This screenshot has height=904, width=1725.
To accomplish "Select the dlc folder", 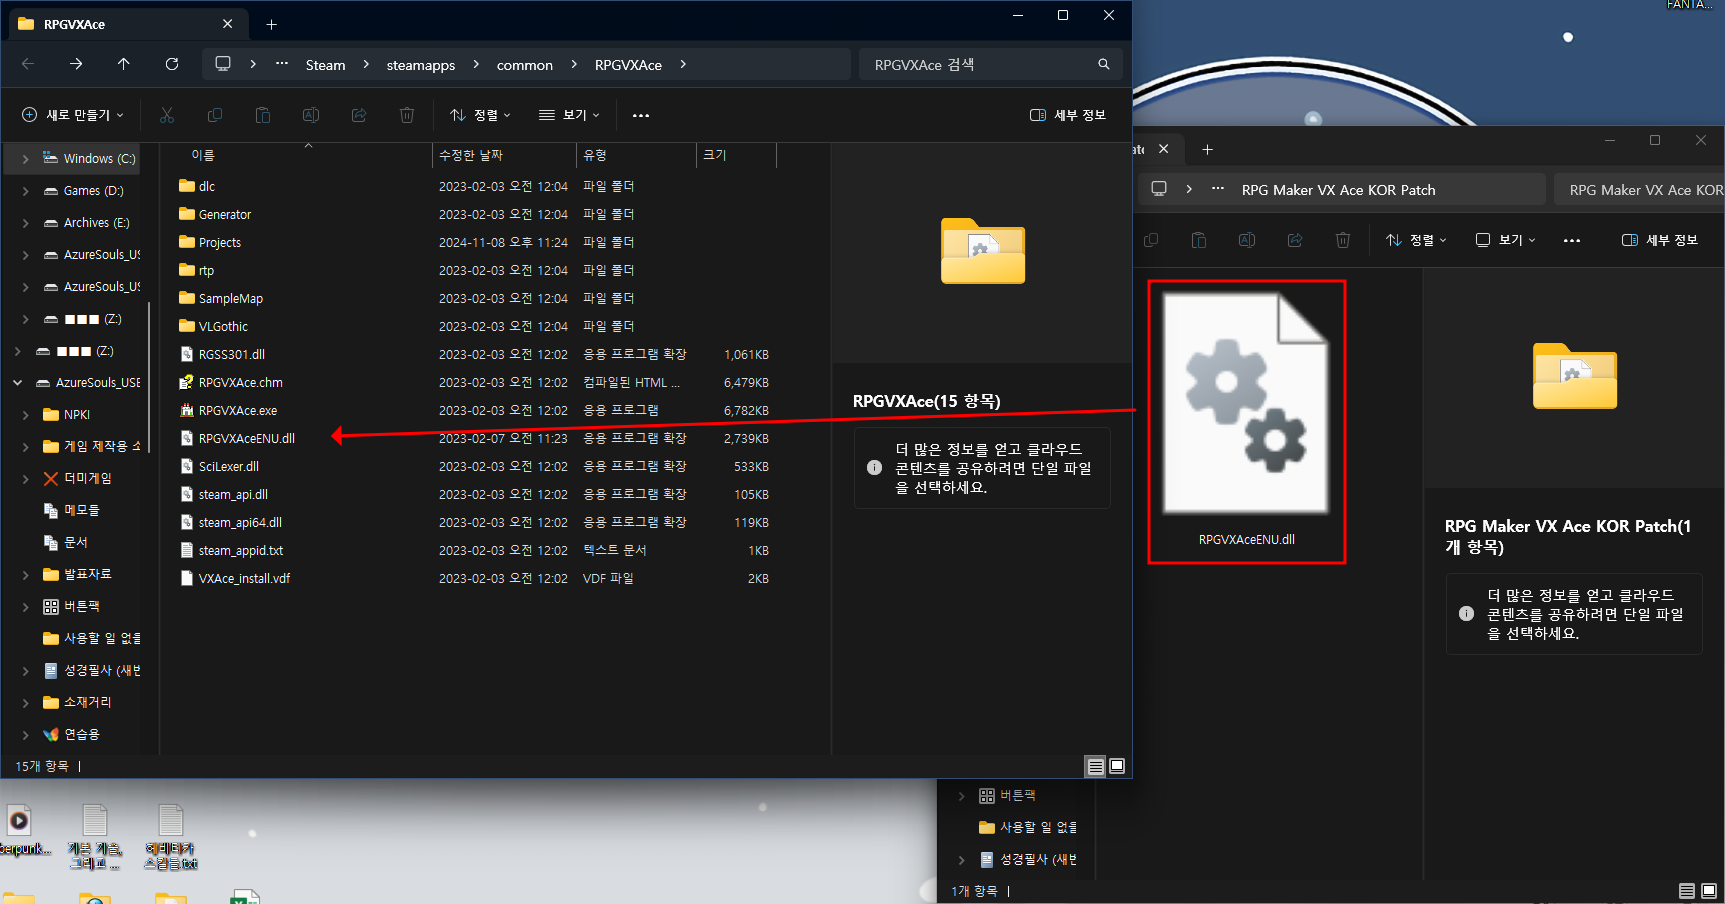I will 197,186.
